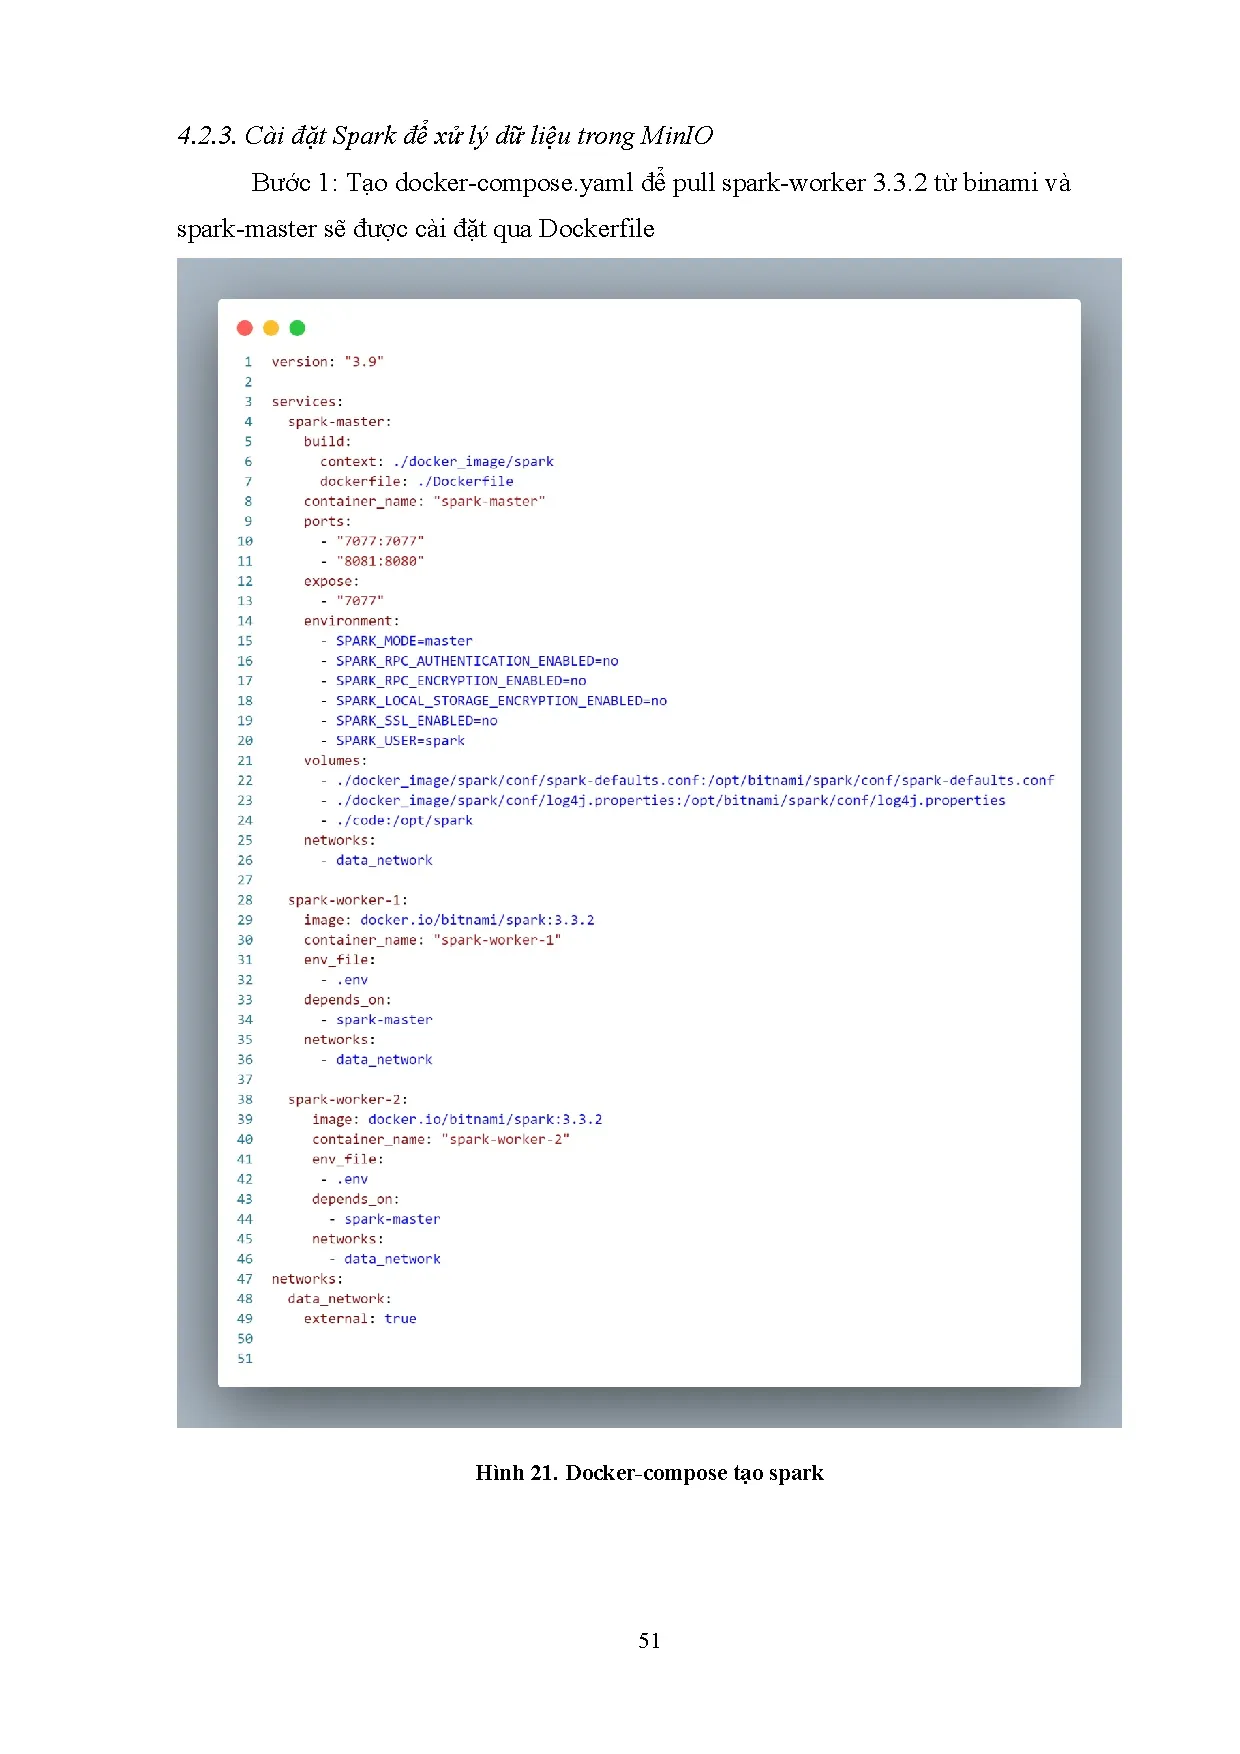Click the './code:/opt/spark' volume entry
Image resolution: width=1240 pixels, height=1754 pixels.
tap(404, 820)
